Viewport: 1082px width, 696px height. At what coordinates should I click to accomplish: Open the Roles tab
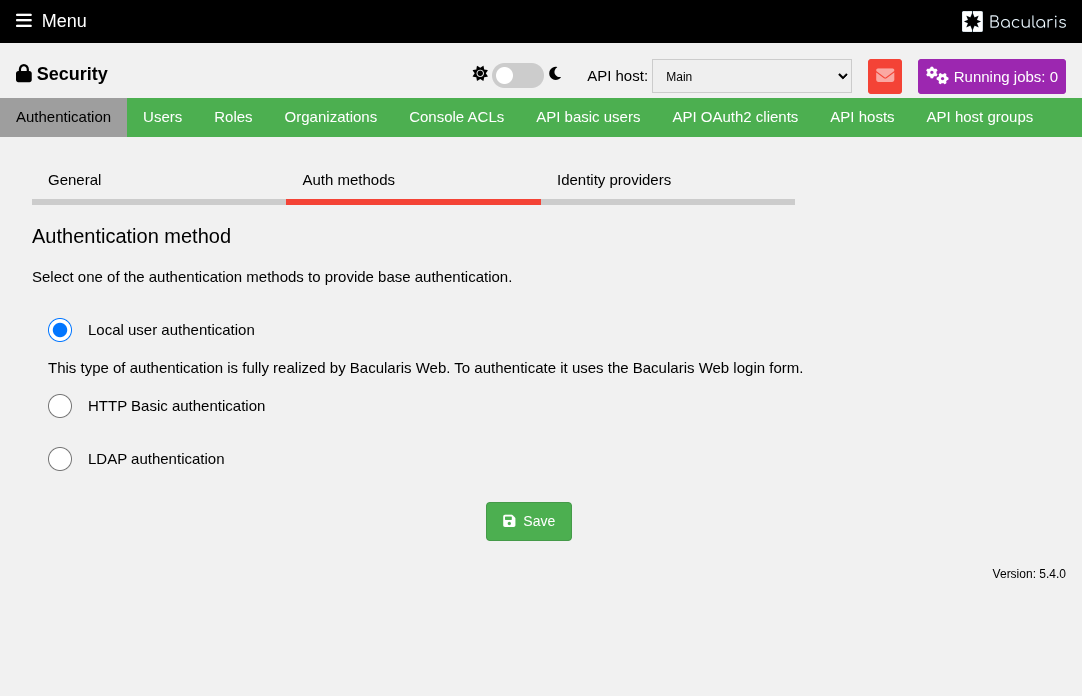coord(233,117)
